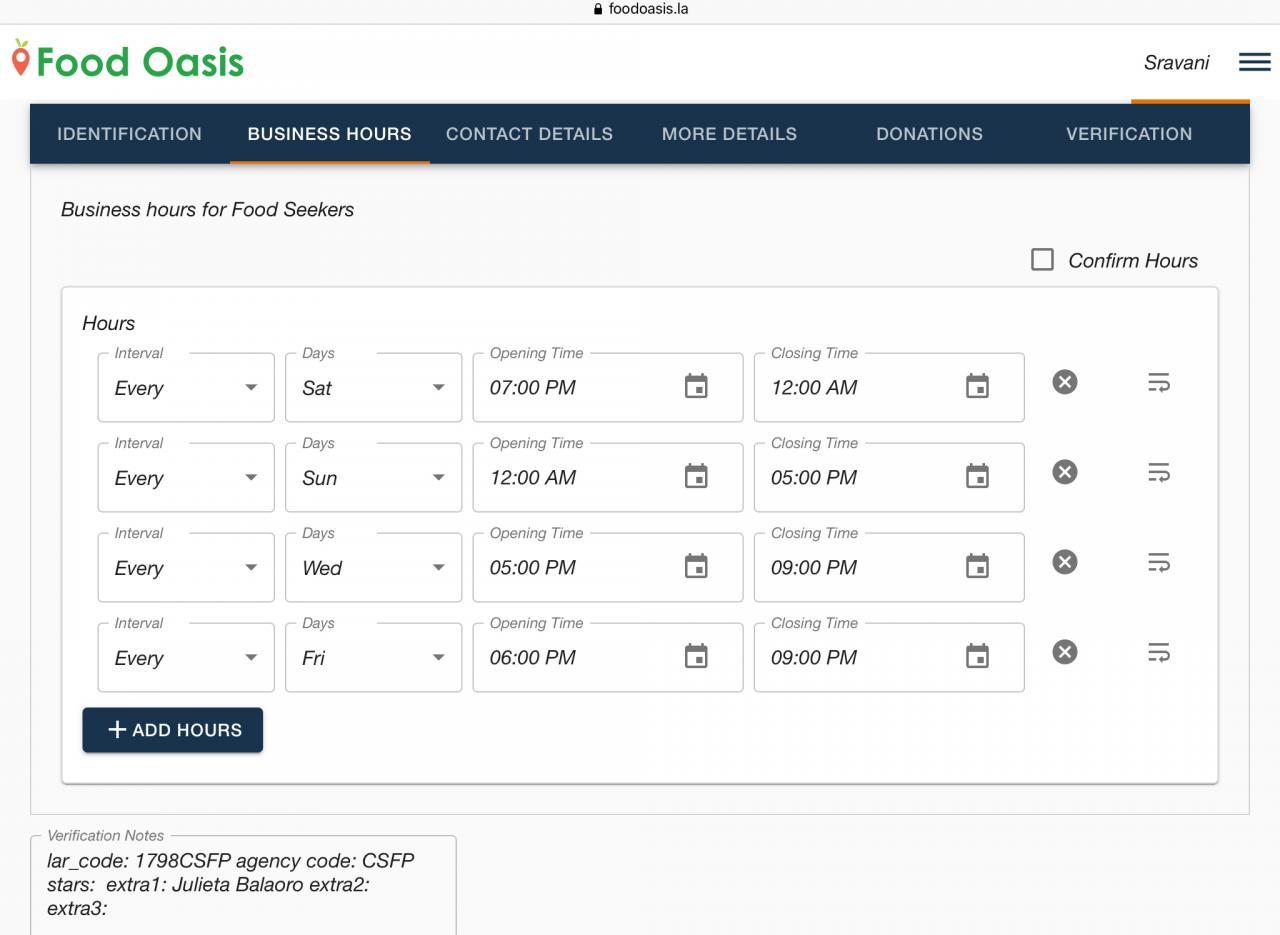Edit the Sun 12:00 AM opening time field
The width and height of the screenshot is (1280, 935).
[608, 477]
